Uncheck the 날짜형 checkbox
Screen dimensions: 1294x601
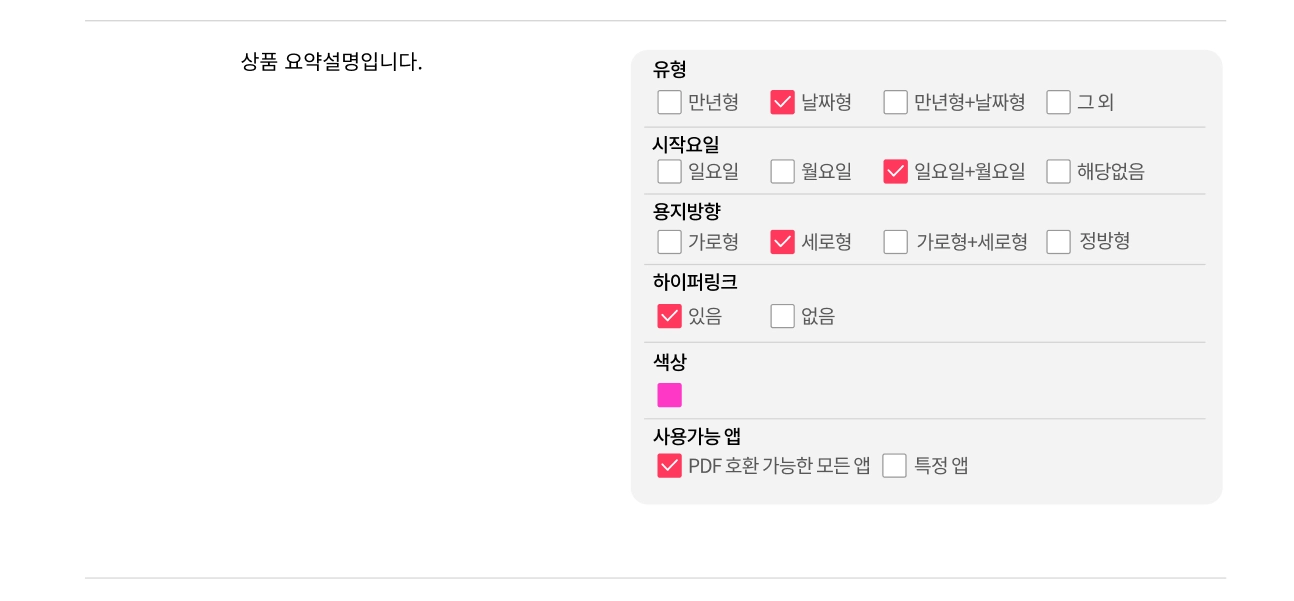(782, 102)
